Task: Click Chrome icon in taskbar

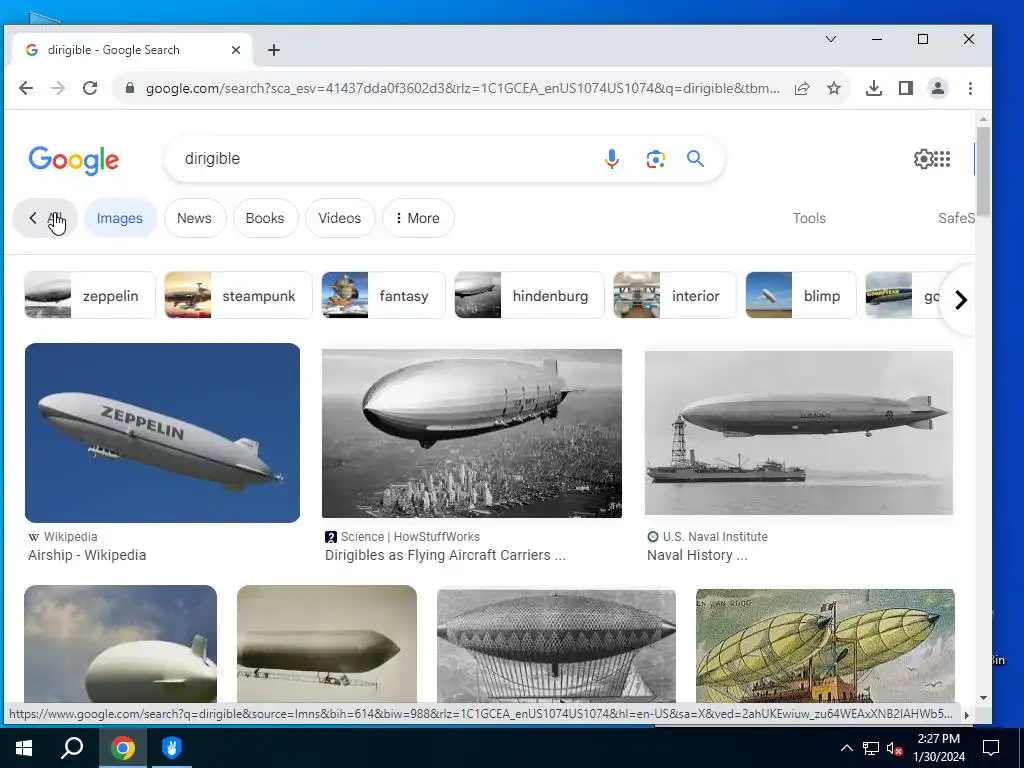Action: (x=122, y=748)
